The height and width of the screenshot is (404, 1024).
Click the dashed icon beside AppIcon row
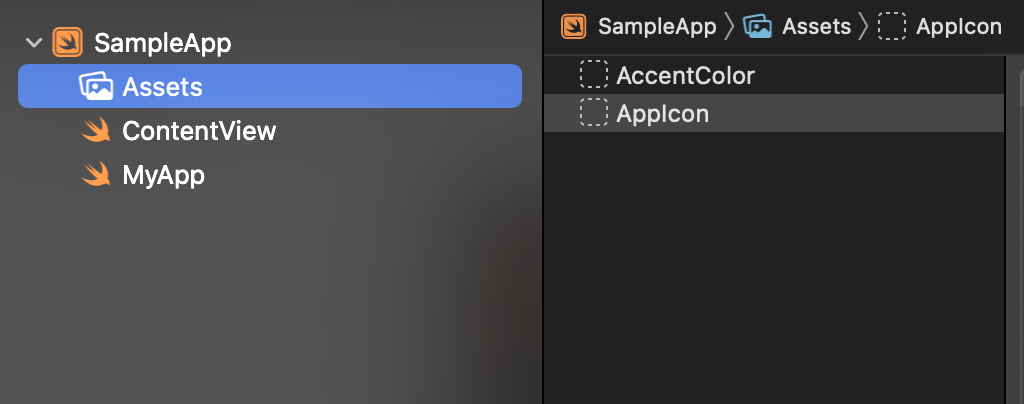point(594,112)
